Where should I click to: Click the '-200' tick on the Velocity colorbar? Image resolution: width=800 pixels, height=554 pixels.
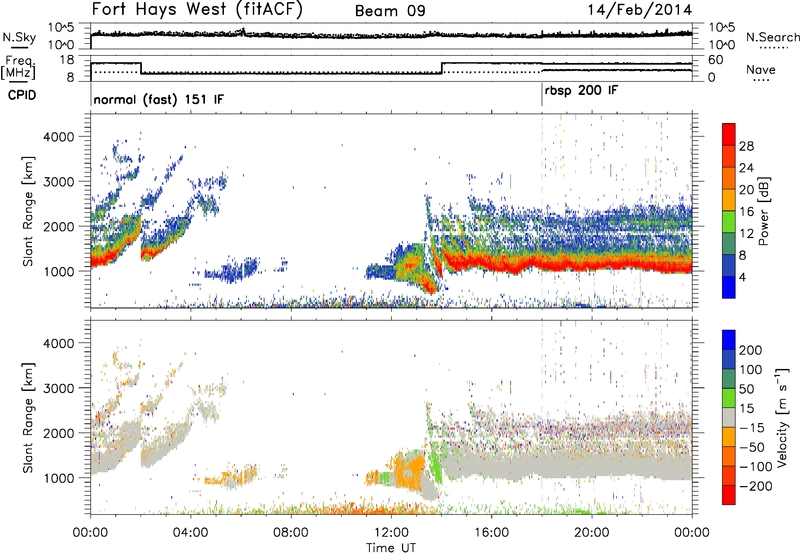756,486
